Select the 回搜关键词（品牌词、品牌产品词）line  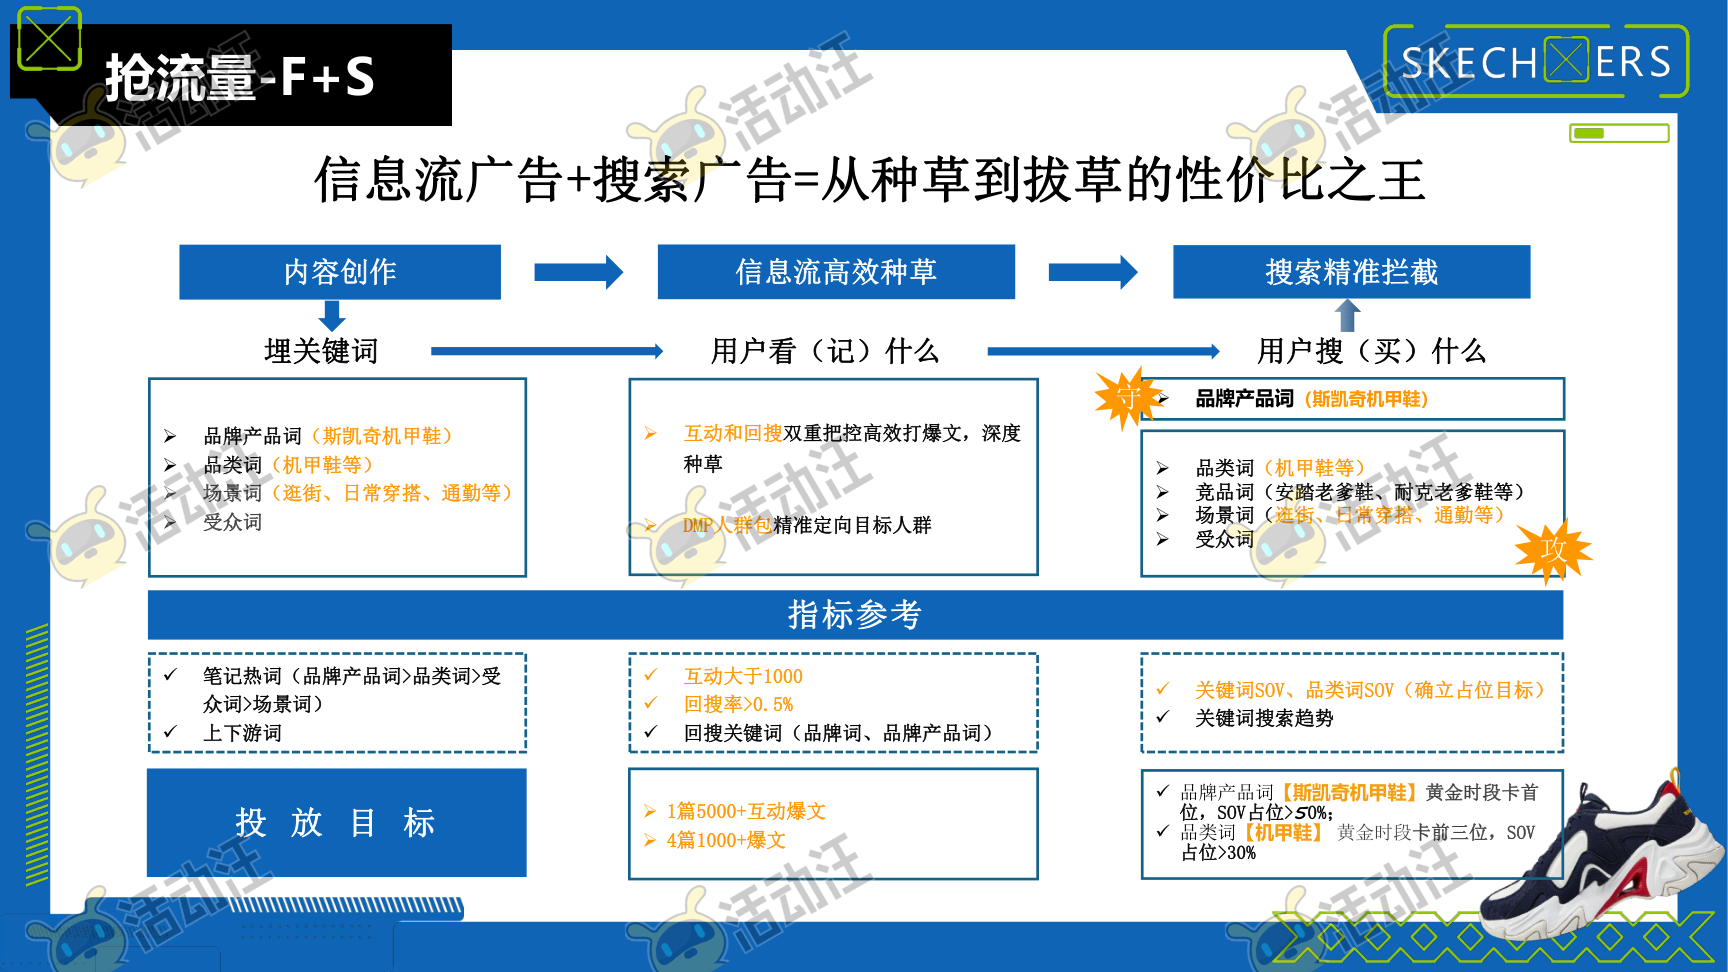[x=838, y=733]
